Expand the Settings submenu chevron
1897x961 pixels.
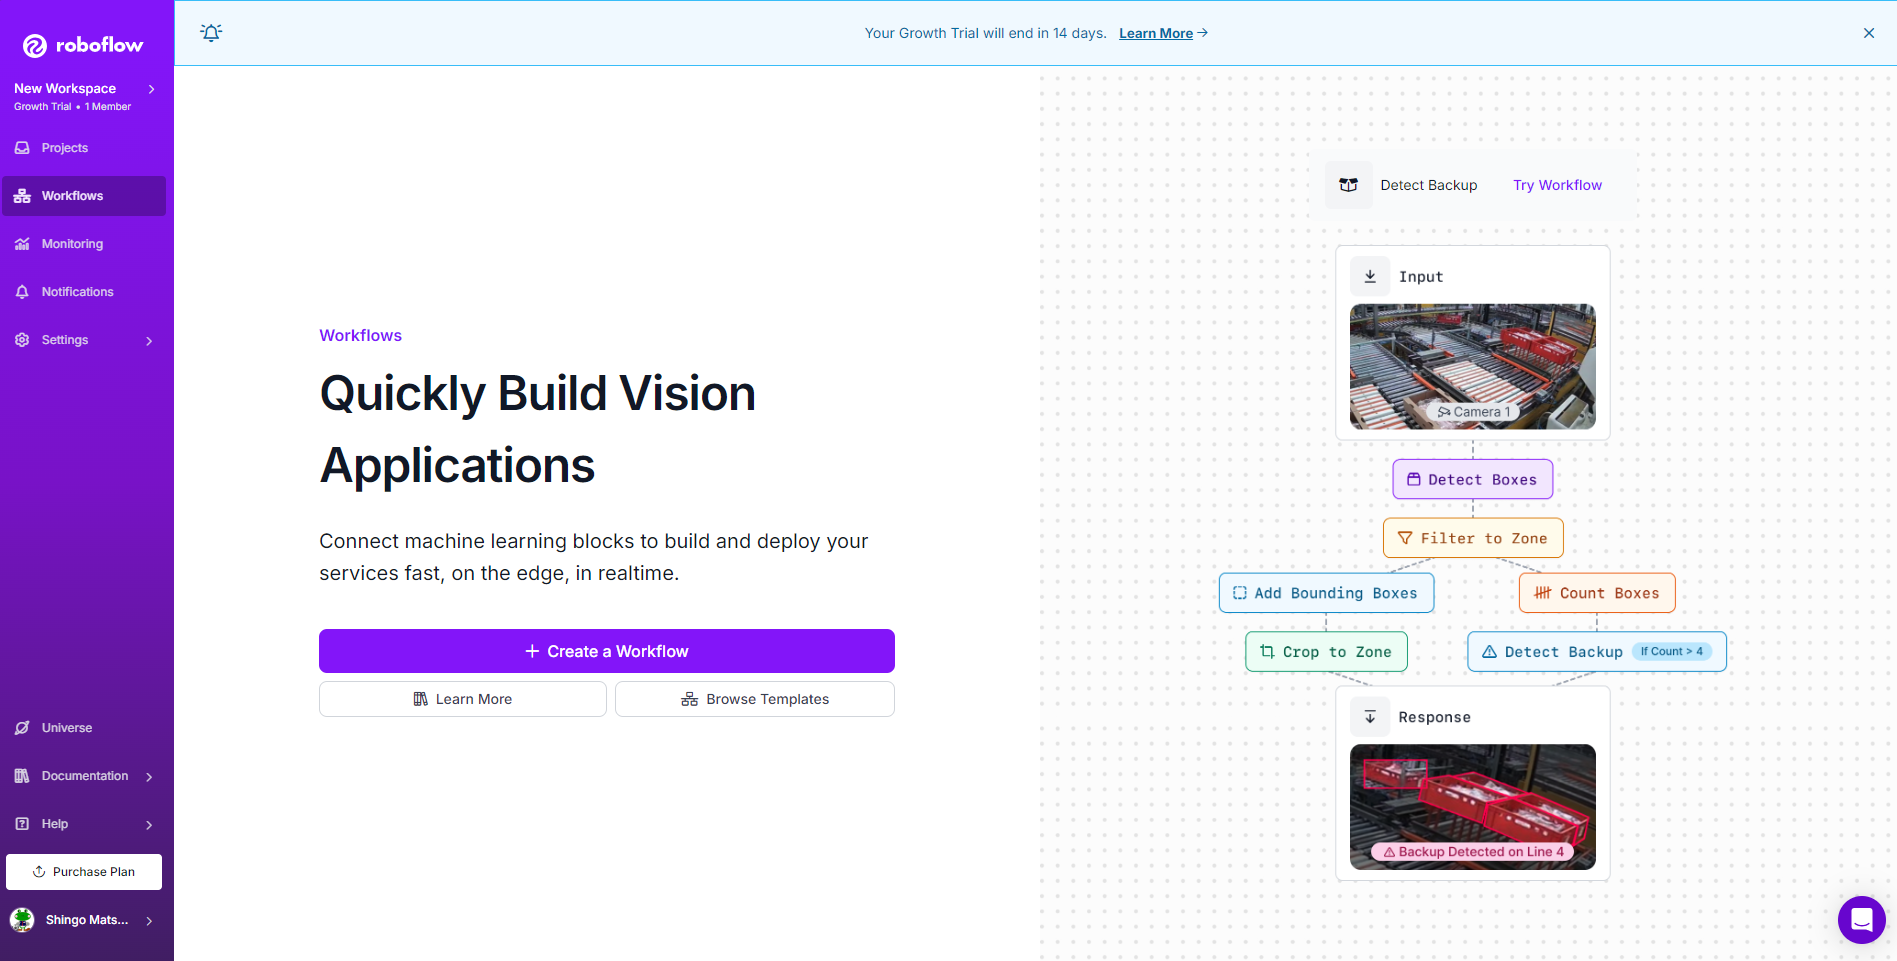pos(149,341)
